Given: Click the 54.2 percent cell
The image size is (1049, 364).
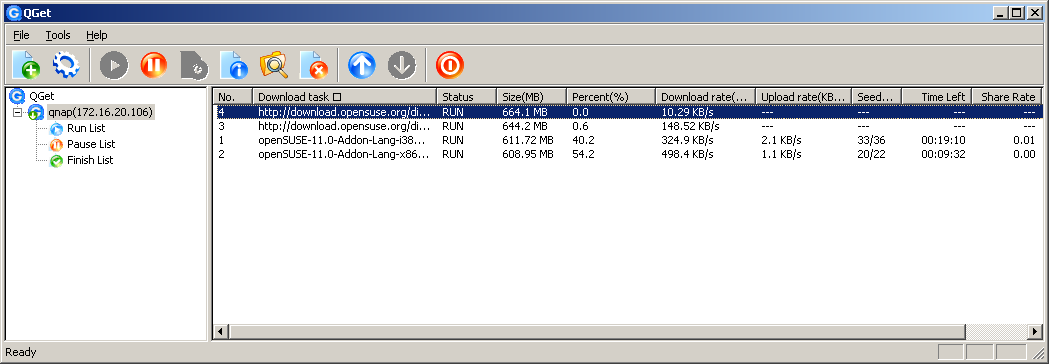Looking at the screenshot, I should pos(582,155).
